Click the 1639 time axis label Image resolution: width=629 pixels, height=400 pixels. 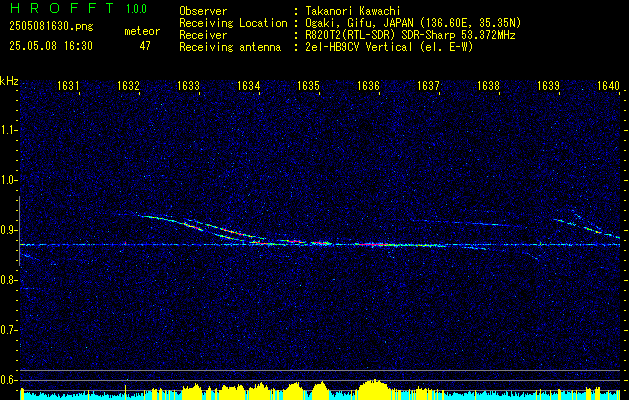(548, 85)
